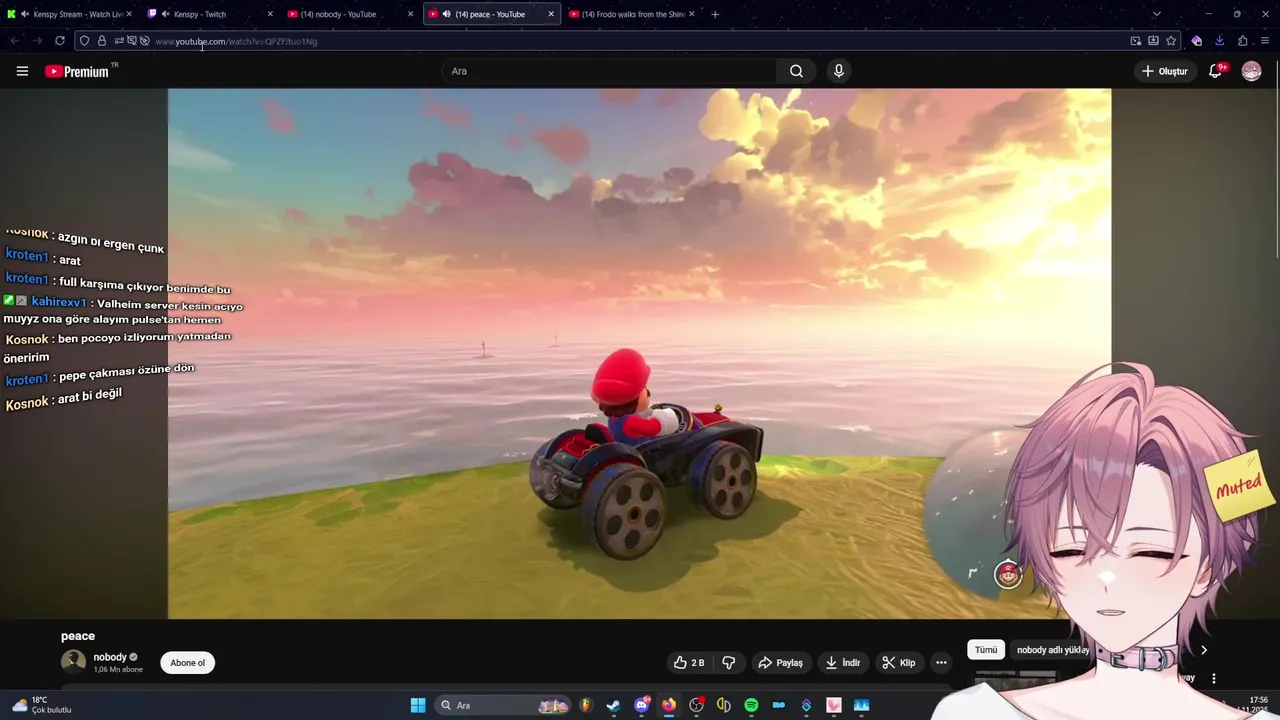Click the subscriber count 1,06 Mn abone
The height and width of the screenshot is (720, 1280).
pos(118,669)
